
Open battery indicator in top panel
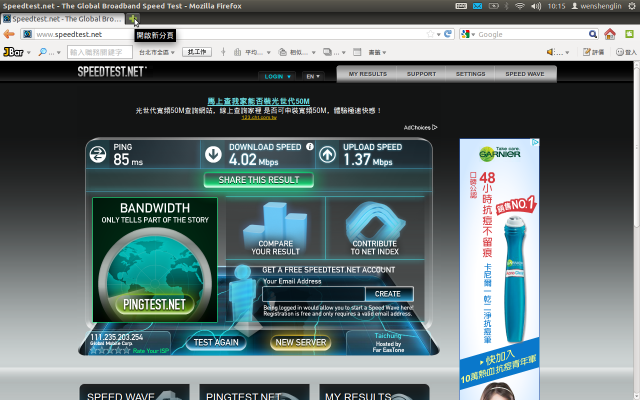(493, 6)
